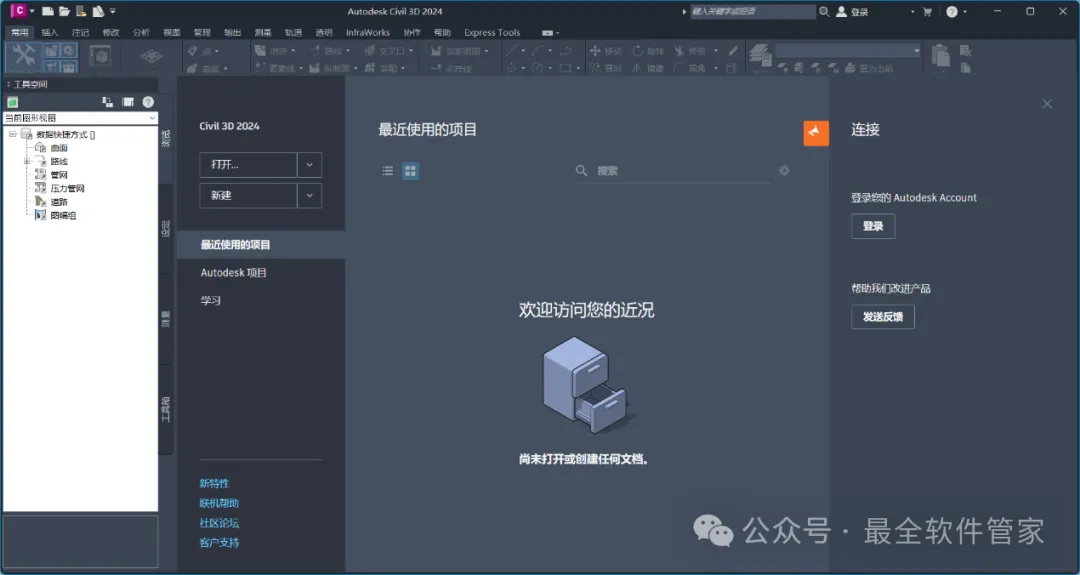
Task: Click the 发送反馈 button
Action: 883,317
